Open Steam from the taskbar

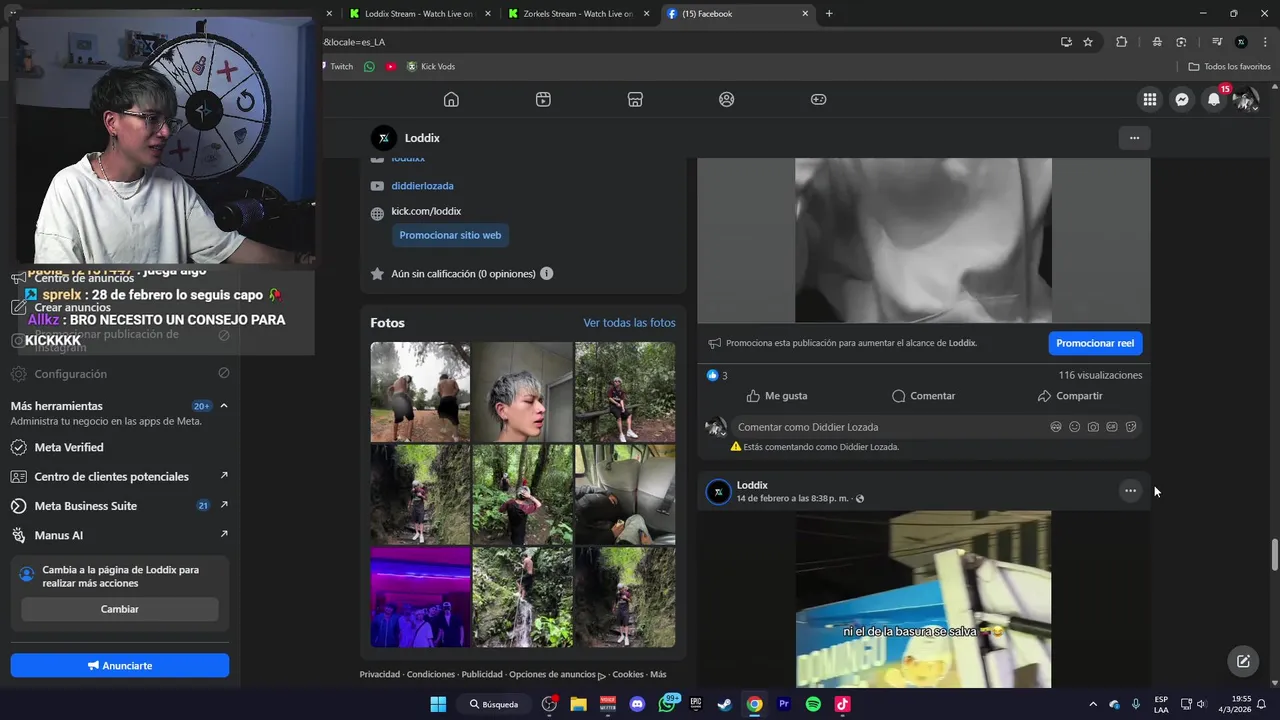[x=725, y=704]
